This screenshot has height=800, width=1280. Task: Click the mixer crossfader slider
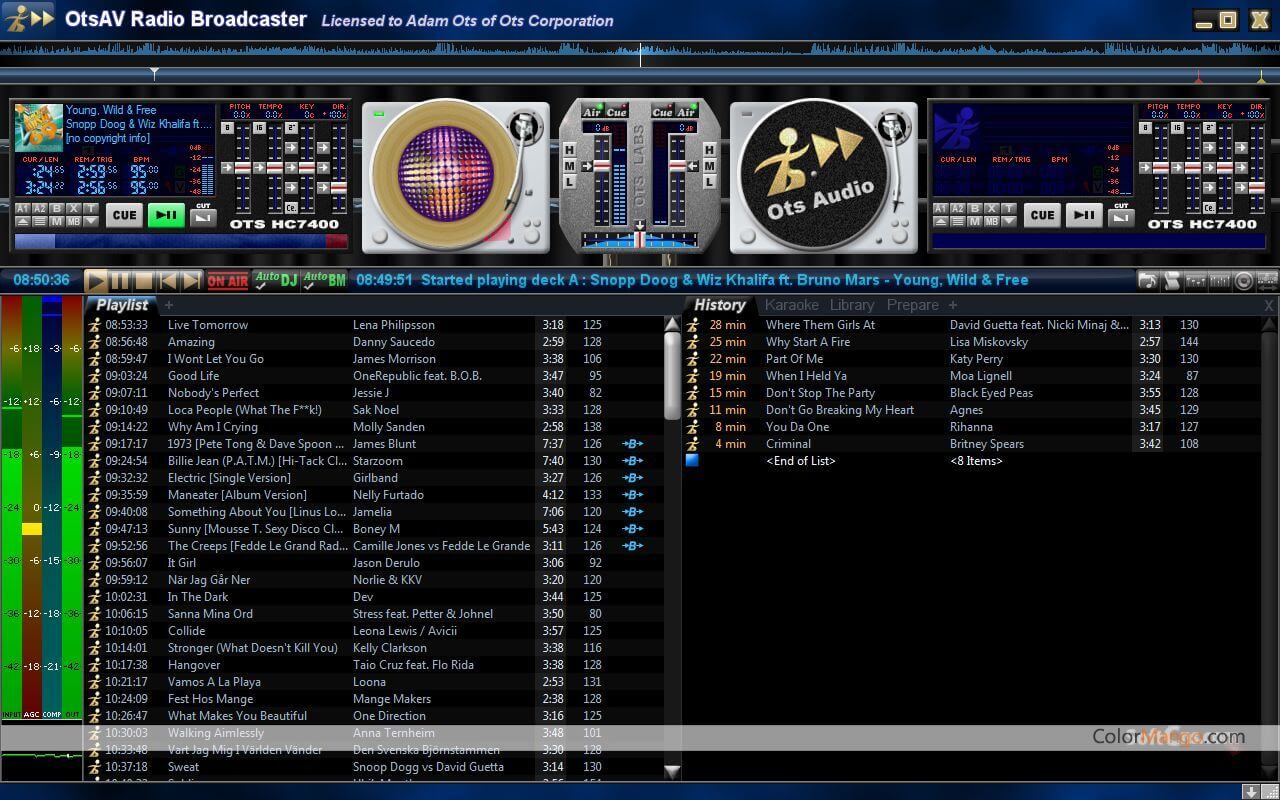pyautogui.click(x=640, y=240)
